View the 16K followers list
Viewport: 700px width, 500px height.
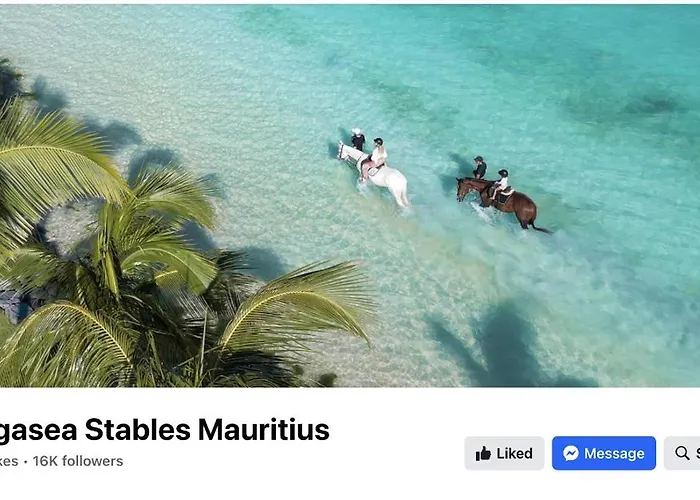(x=78, y=461)
